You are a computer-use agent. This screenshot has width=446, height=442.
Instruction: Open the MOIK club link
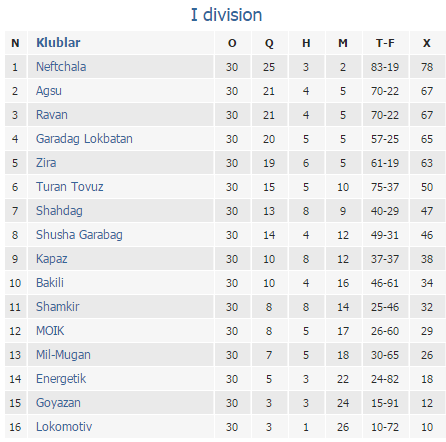pos(50,331)
